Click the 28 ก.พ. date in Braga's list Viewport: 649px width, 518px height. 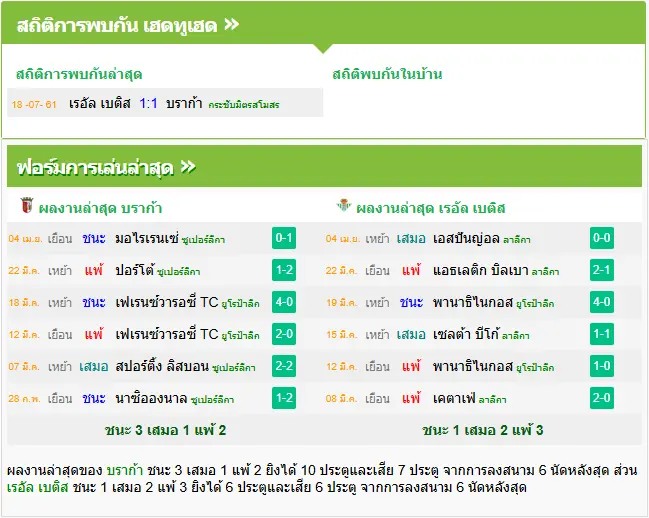click(24, 398)
